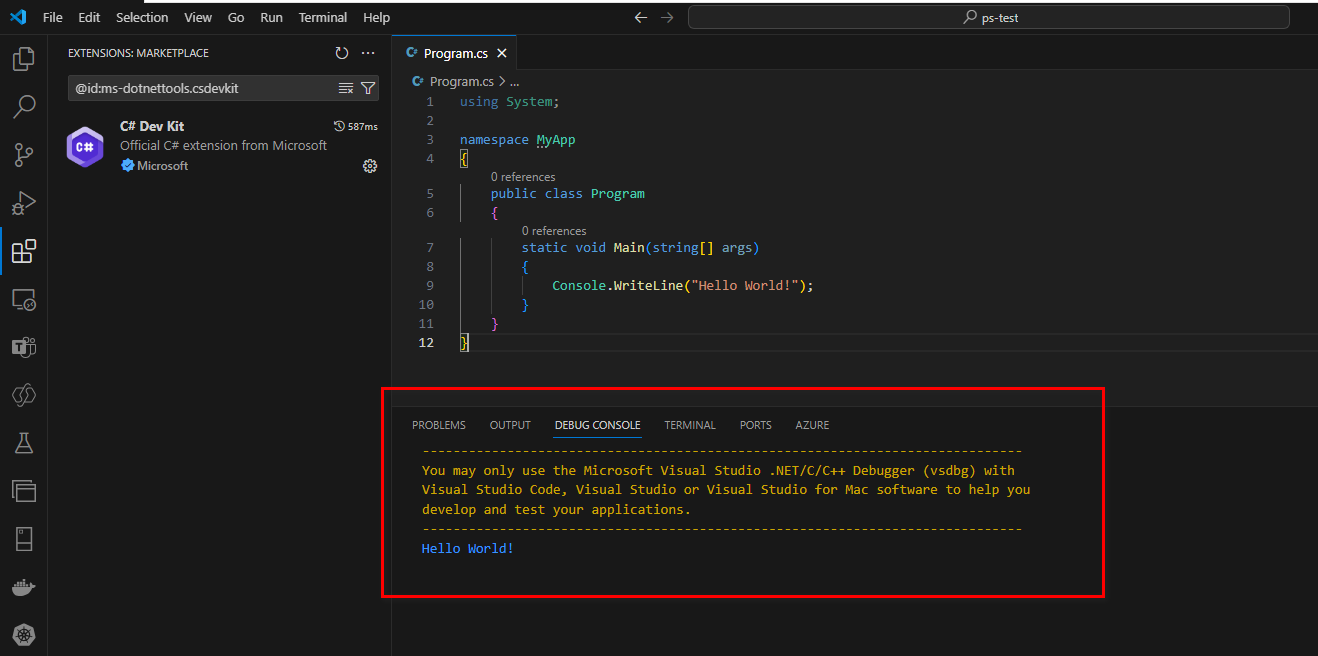The width and height of the screenshot is (1318, 656).
Task: Click the VS Code logo icon
Action: pos(17,17)
